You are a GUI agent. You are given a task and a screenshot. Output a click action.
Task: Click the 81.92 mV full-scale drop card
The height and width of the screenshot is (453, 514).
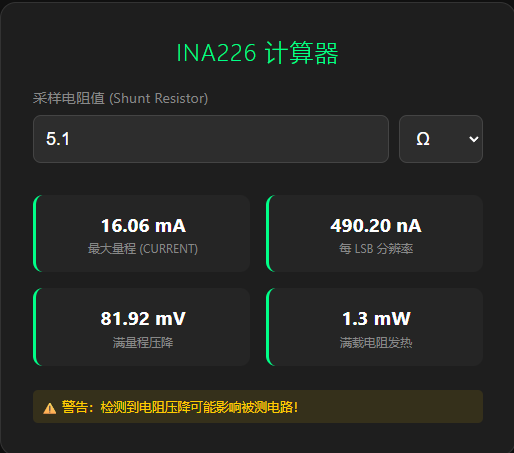click(x=141, y=327)
